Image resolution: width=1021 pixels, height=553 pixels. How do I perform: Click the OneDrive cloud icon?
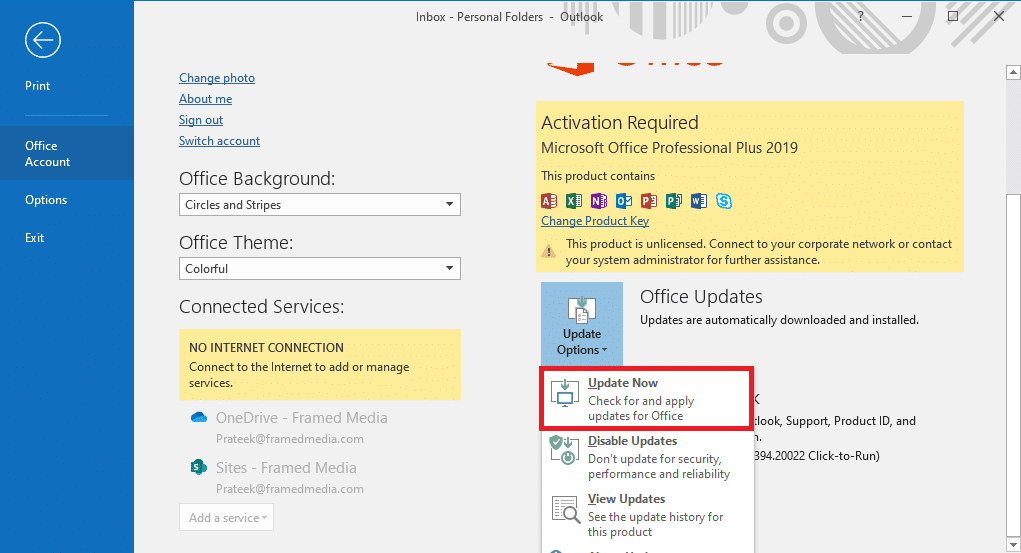point(199,418)
